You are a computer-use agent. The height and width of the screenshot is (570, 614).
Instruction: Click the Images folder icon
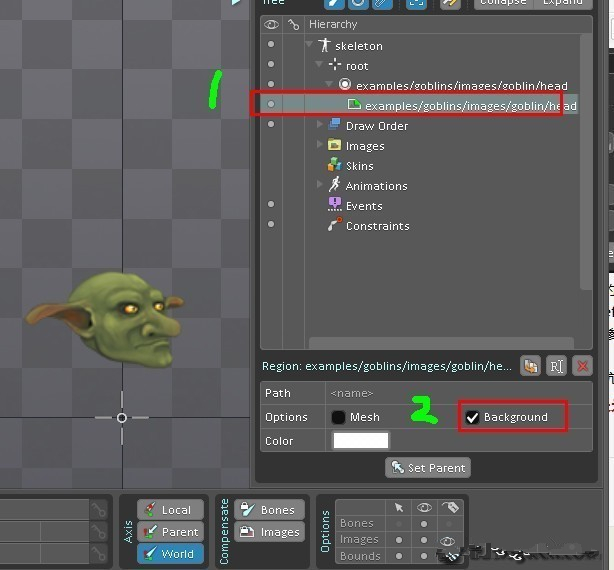[x=334, y=144]
